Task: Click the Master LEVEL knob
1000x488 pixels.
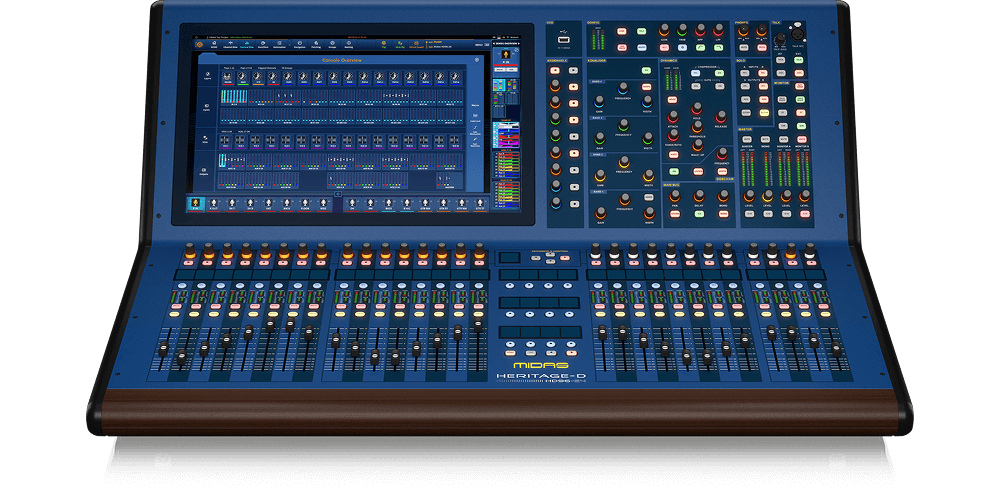Action: (749, 195)
